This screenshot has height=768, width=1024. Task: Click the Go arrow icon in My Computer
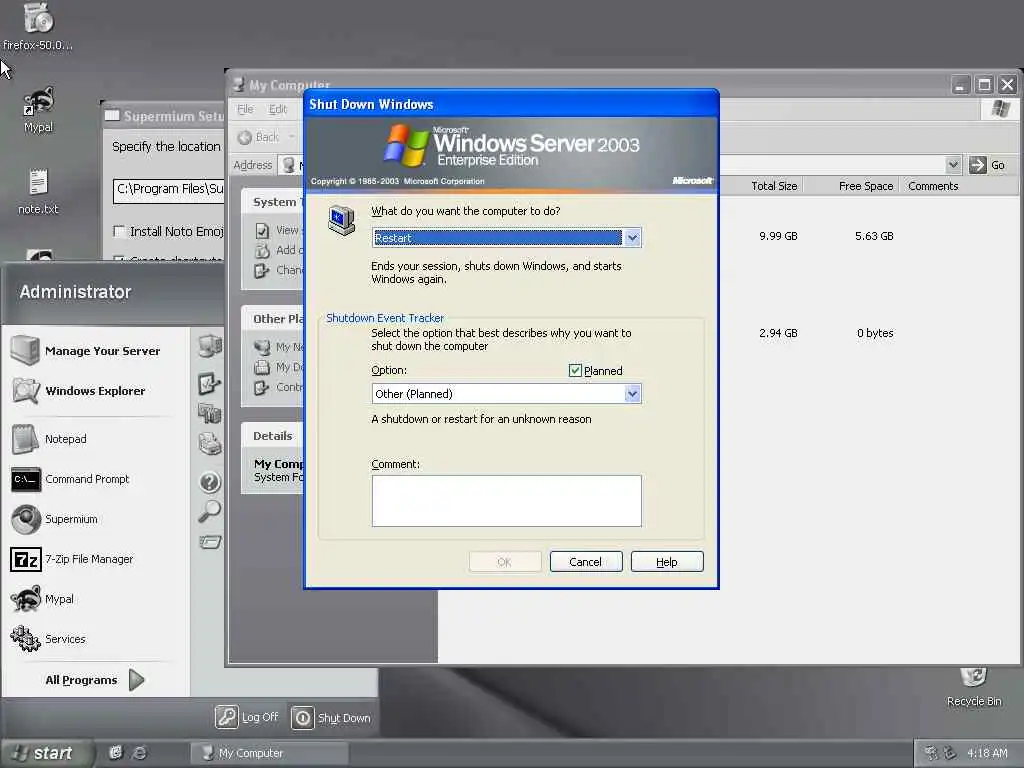click(x=977, y=165)
